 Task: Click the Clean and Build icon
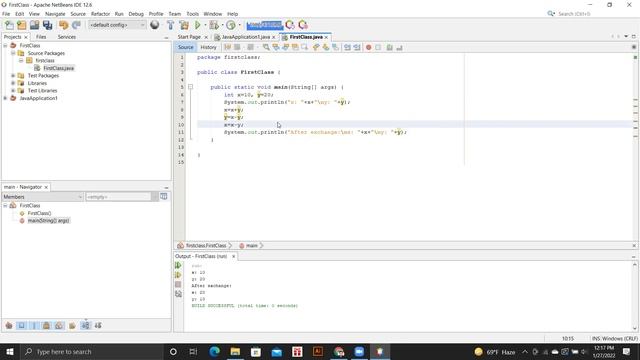tap(184, 25)
